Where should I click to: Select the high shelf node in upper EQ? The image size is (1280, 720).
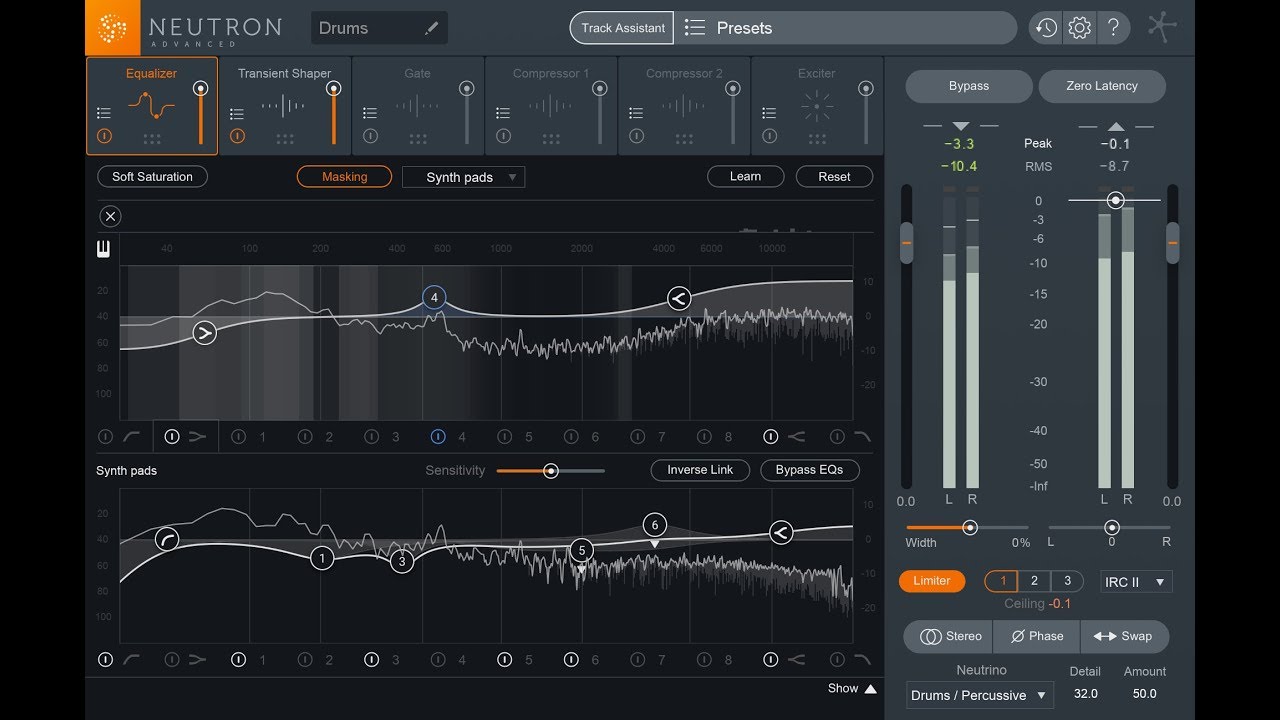(x=679, y=297)
